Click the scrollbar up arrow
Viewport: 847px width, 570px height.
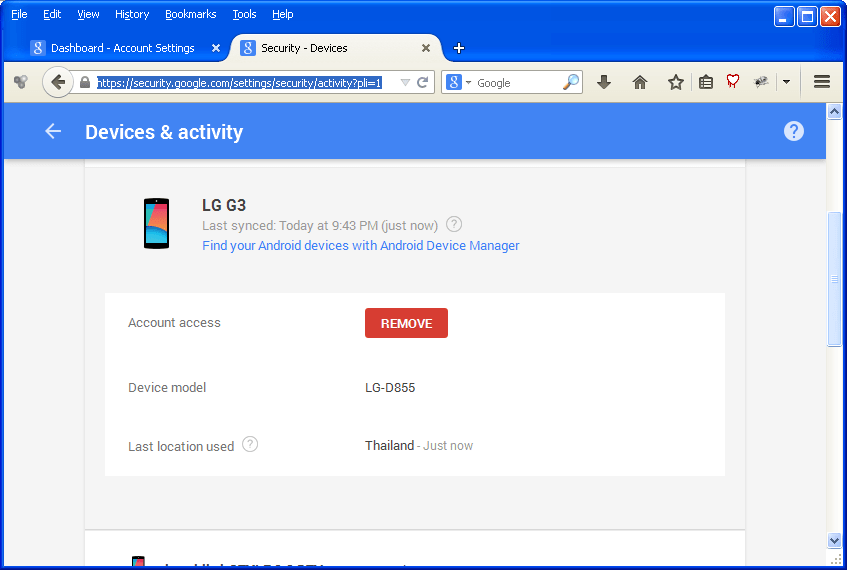834,111
